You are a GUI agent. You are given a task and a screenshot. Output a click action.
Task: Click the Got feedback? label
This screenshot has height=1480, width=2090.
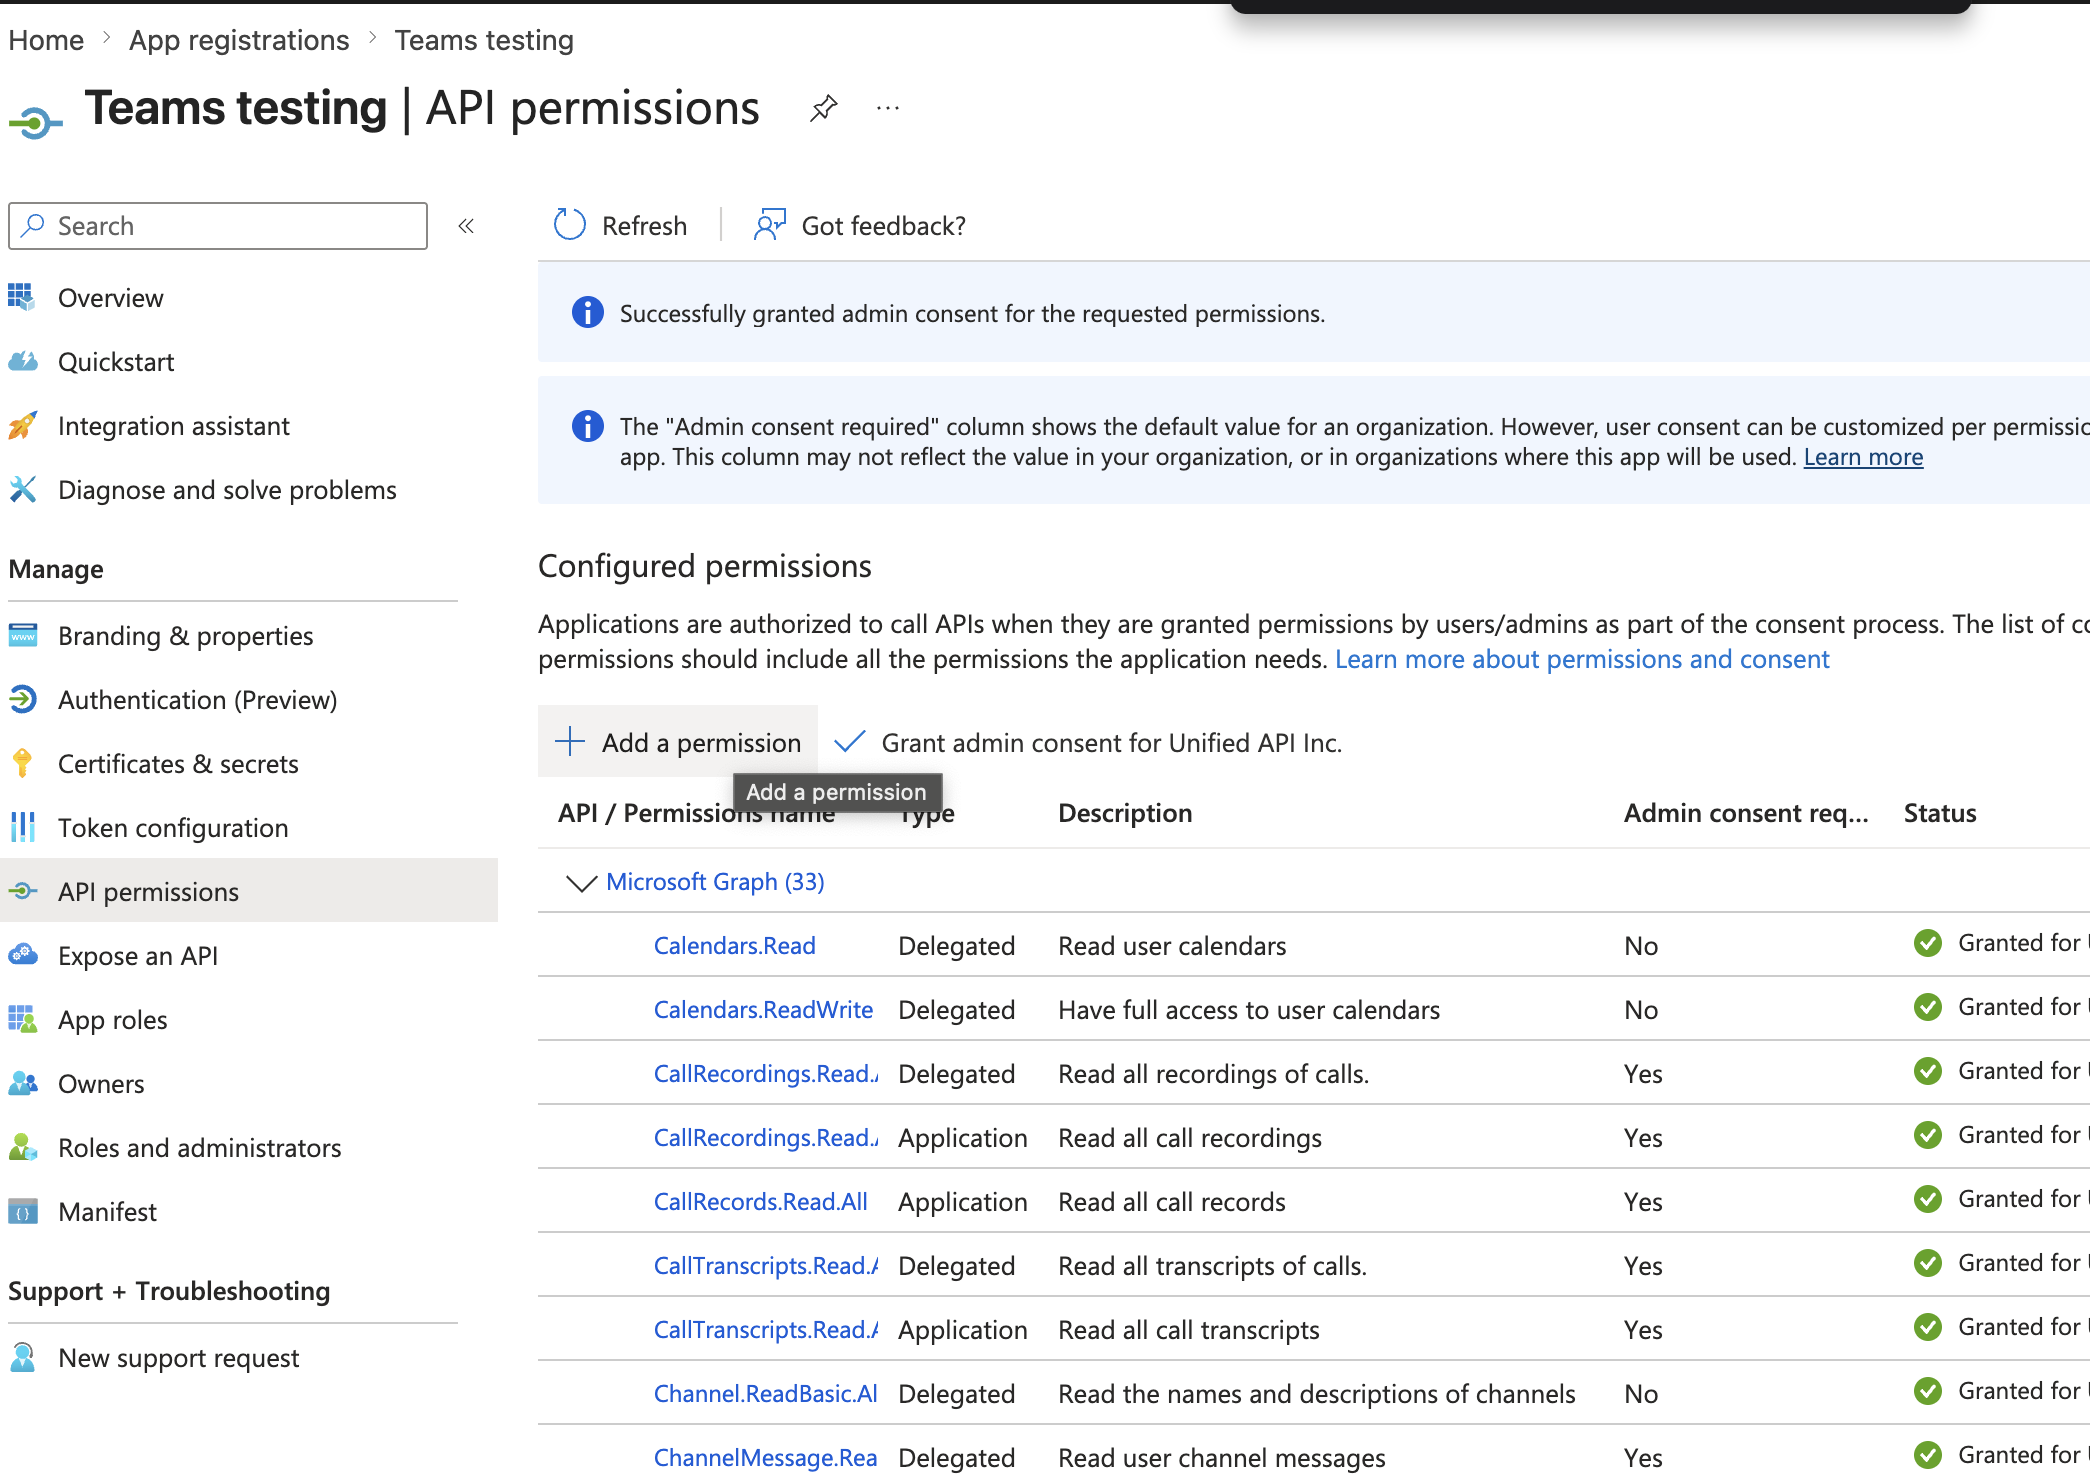[x=884, y=226]
